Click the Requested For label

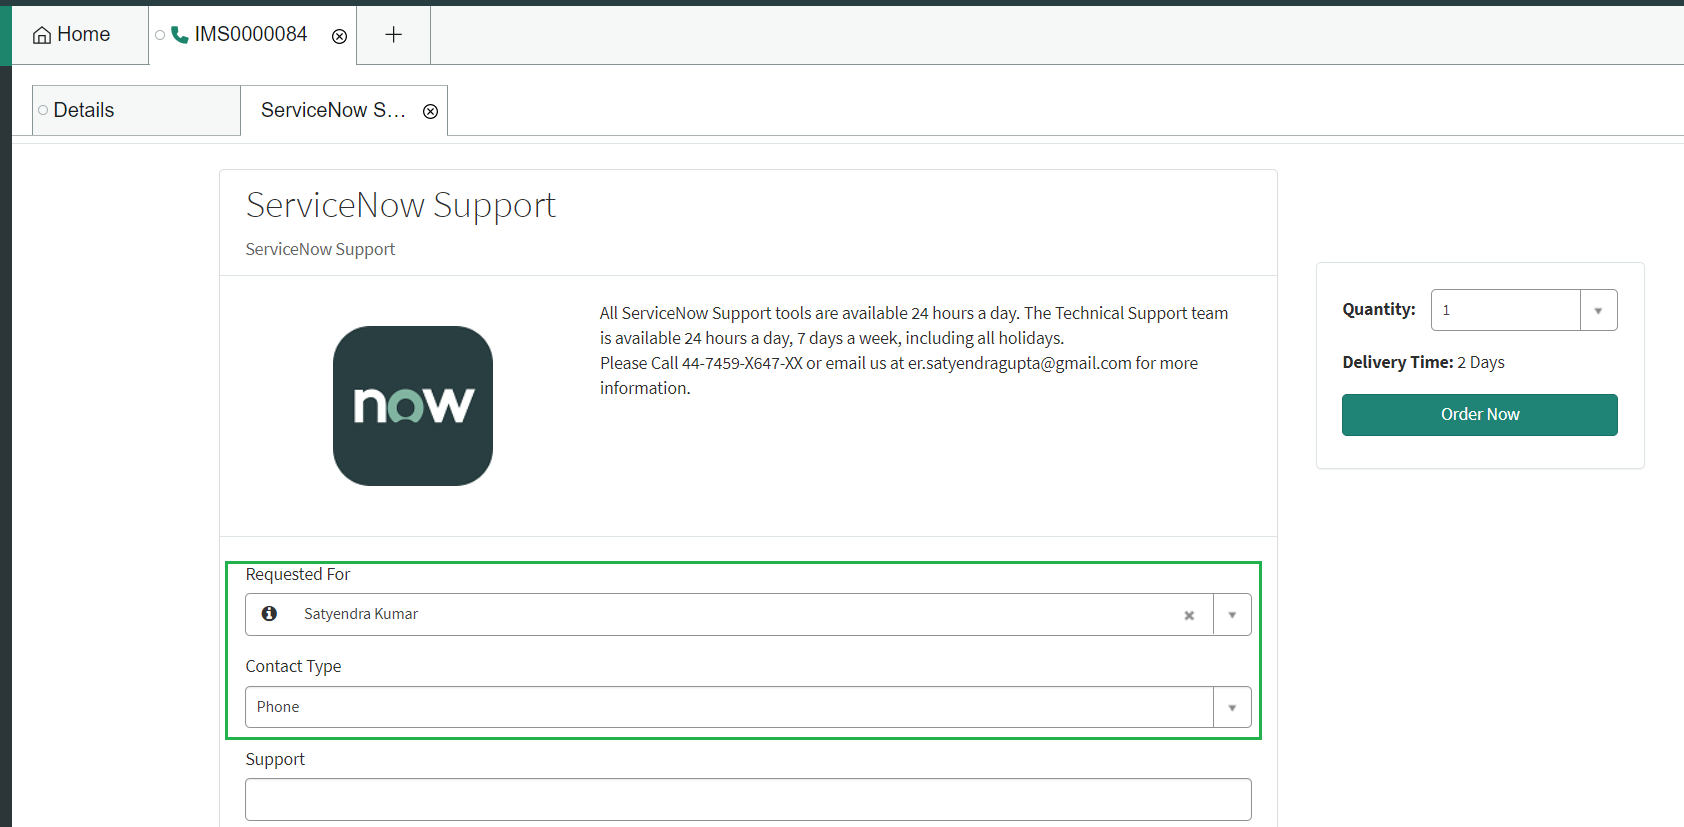pos(298,574)
